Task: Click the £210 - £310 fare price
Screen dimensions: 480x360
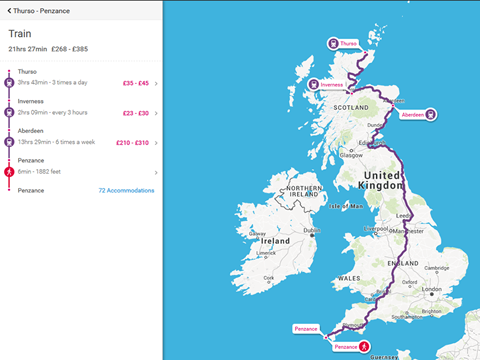Action: [x=132, y=143]
